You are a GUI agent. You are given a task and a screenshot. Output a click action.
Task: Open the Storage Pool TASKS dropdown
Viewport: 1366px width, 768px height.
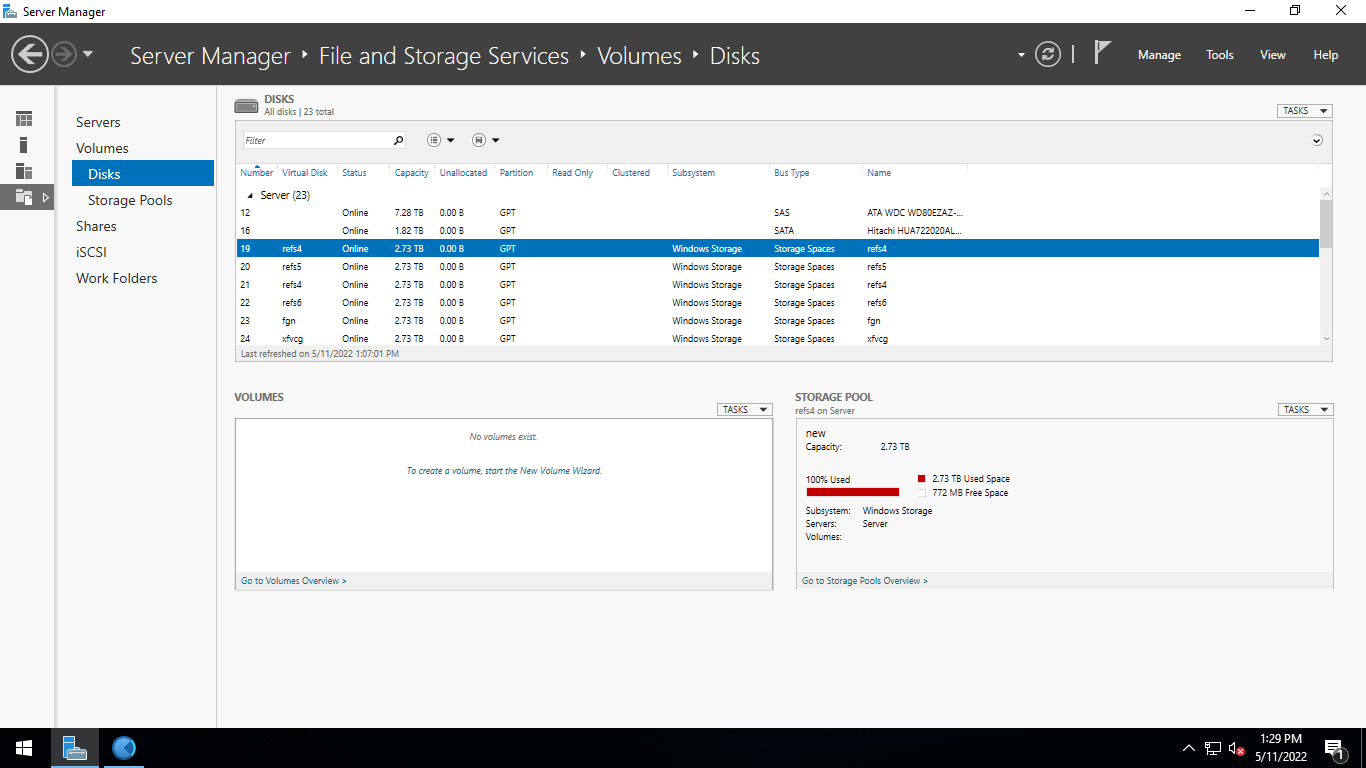[1305, 410]
